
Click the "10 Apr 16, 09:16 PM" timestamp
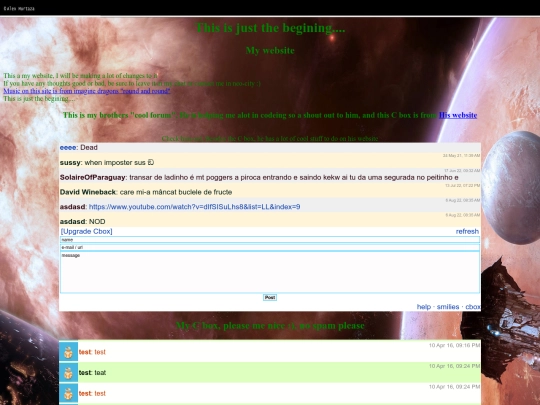[454, 345]
